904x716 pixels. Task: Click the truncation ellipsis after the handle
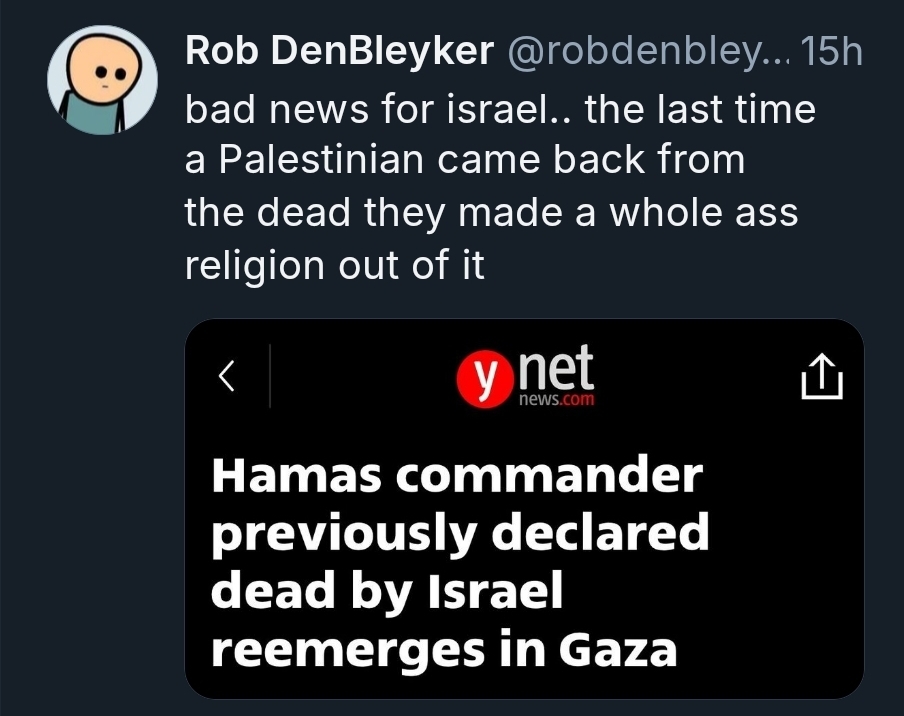pyautogui.click(x=776, y=54)
